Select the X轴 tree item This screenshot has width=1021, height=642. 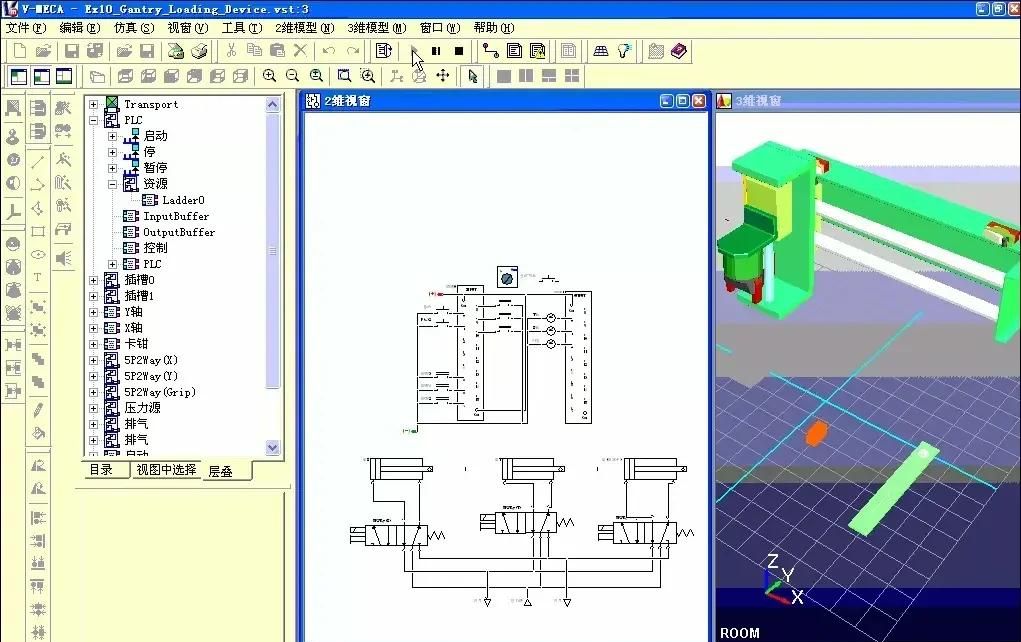tap(133, 328)
